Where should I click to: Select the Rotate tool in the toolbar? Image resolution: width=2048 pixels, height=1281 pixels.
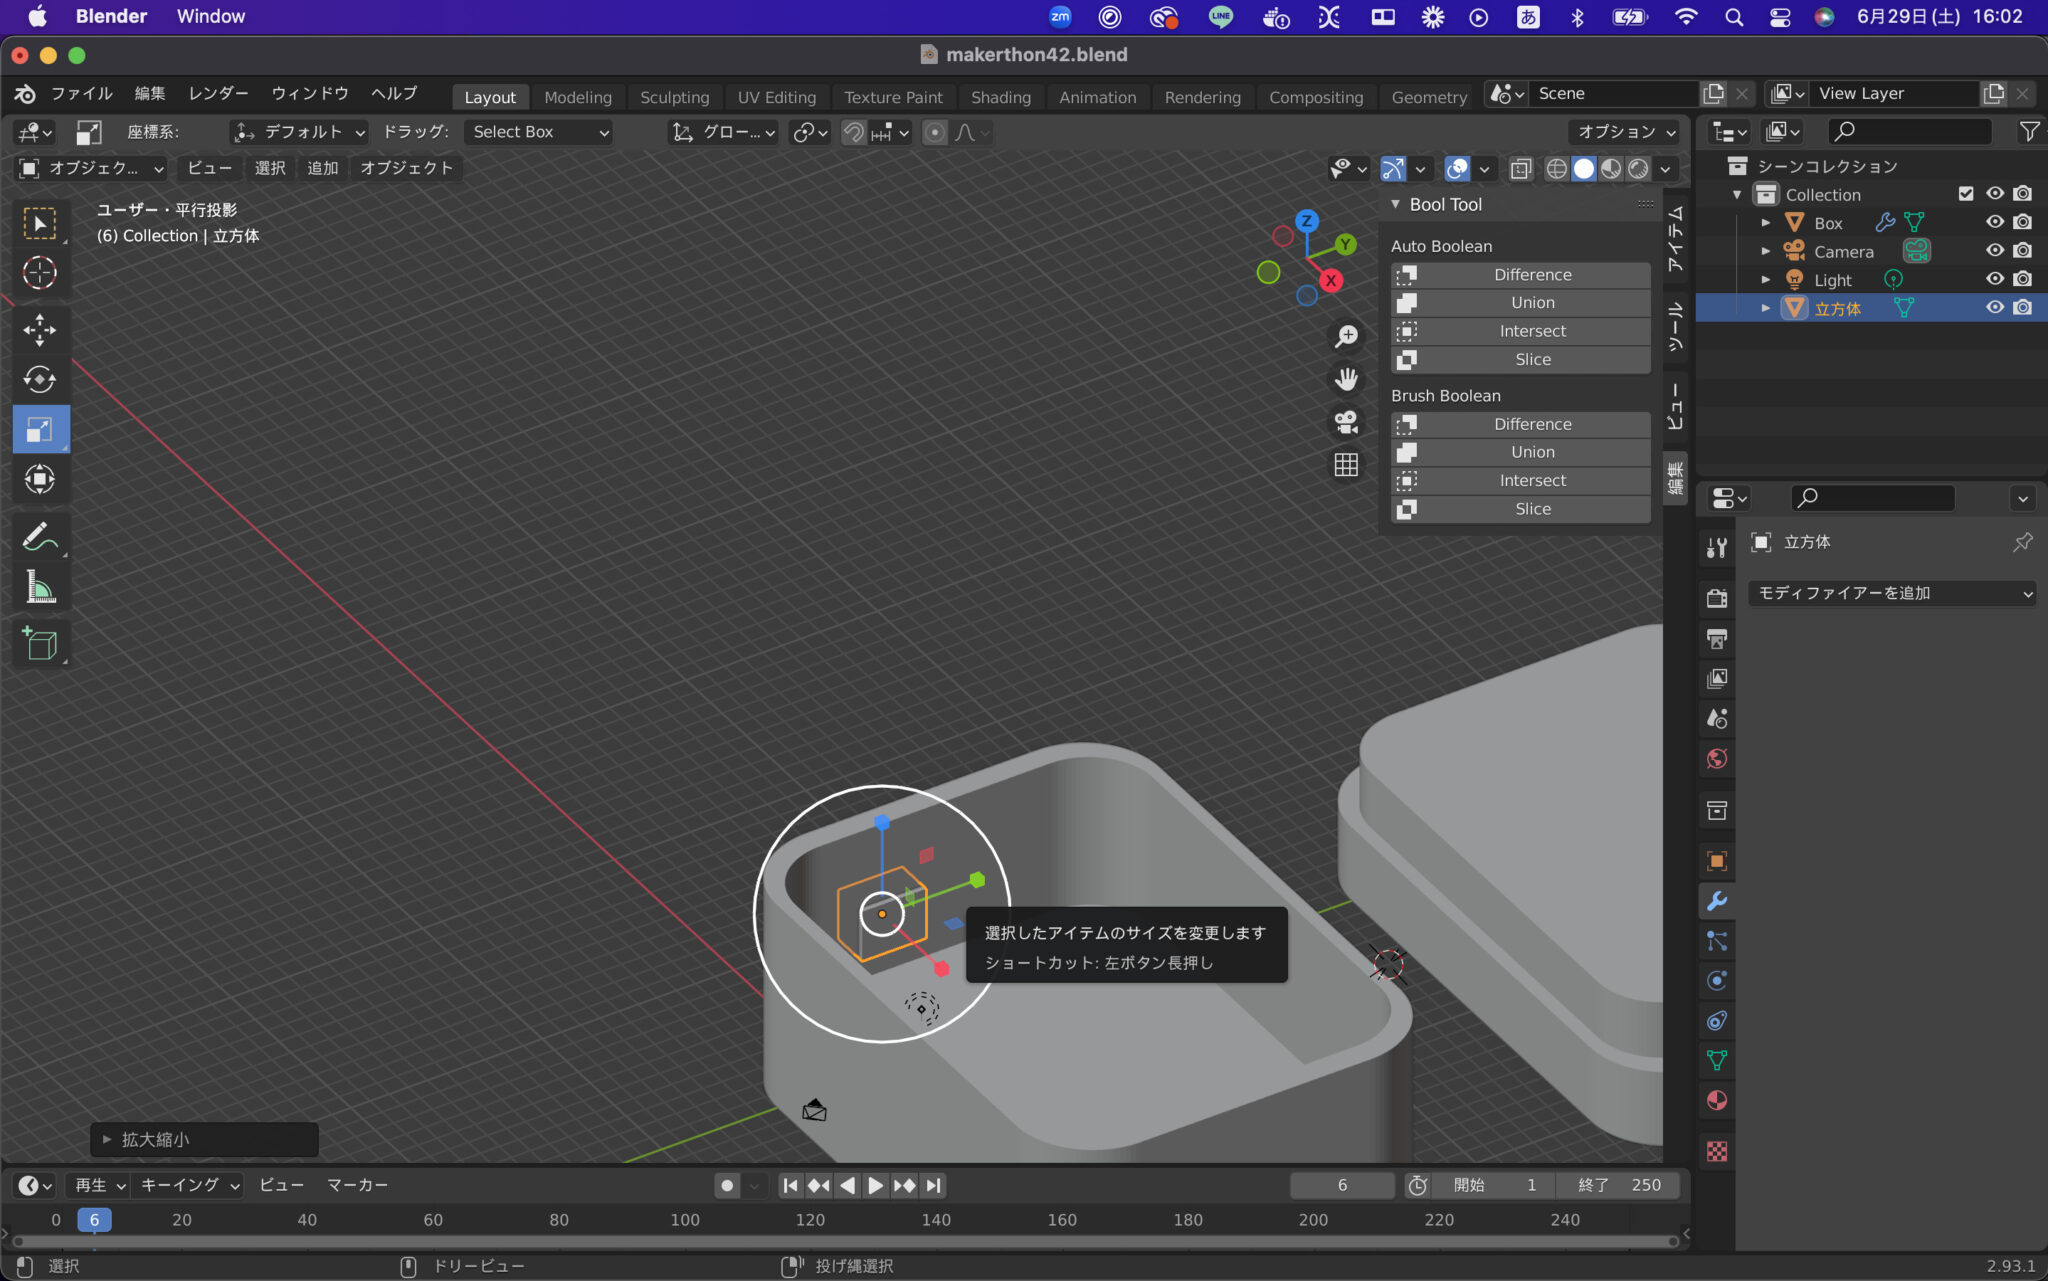pyautogui.click(x=41, y=379)
